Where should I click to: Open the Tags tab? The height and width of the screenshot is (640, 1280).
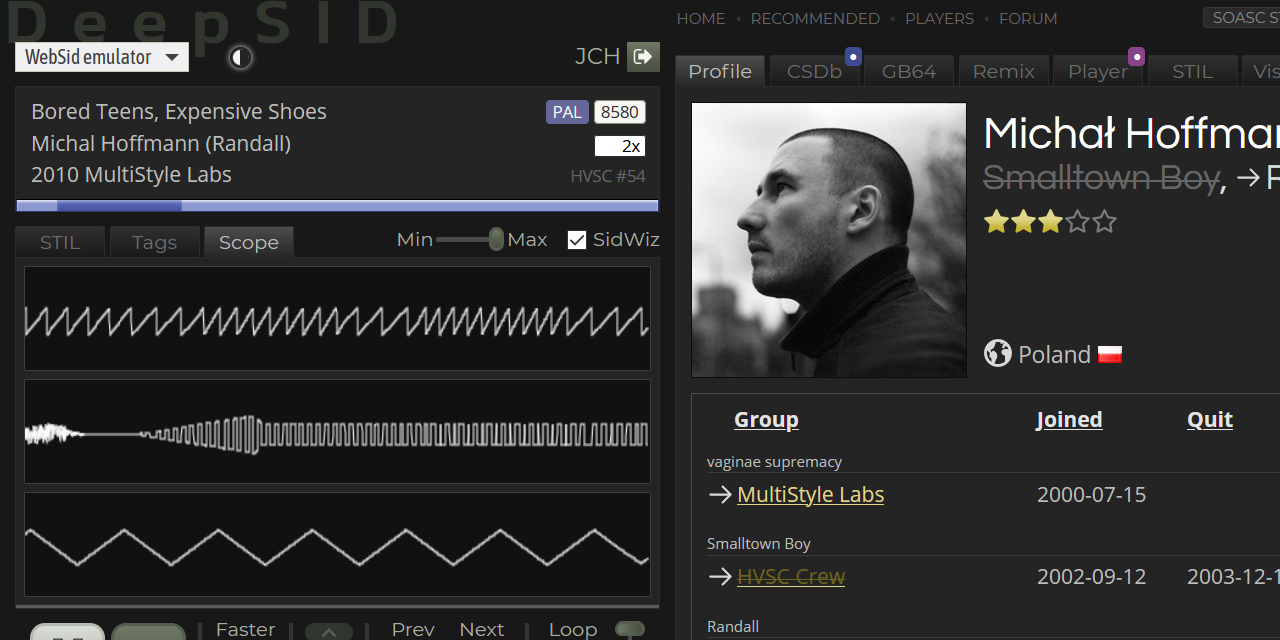154,242
